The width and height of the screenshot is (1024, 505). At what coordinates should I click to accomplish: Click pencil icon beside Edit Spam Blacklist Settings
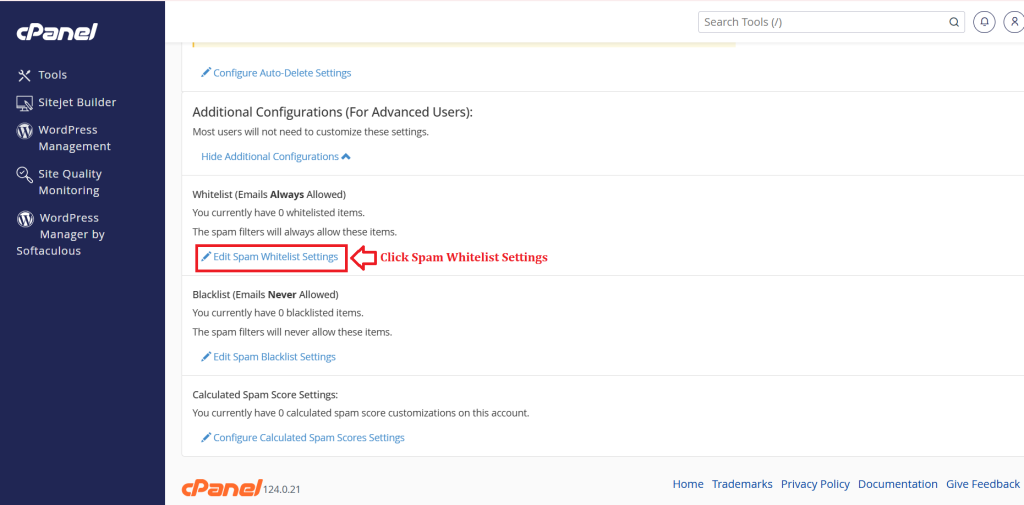(206, 357)
